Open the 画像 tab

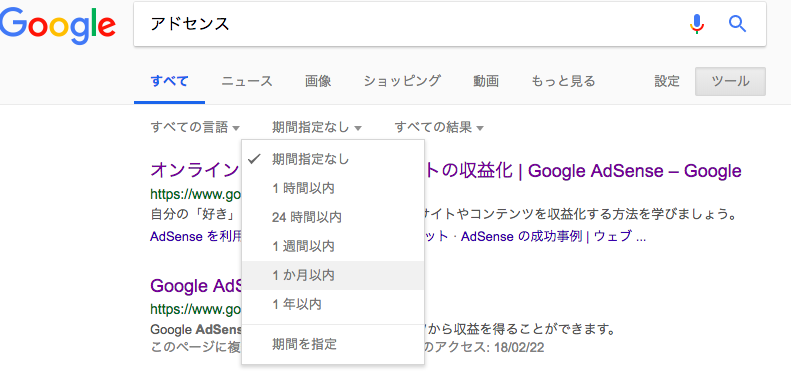318,81
